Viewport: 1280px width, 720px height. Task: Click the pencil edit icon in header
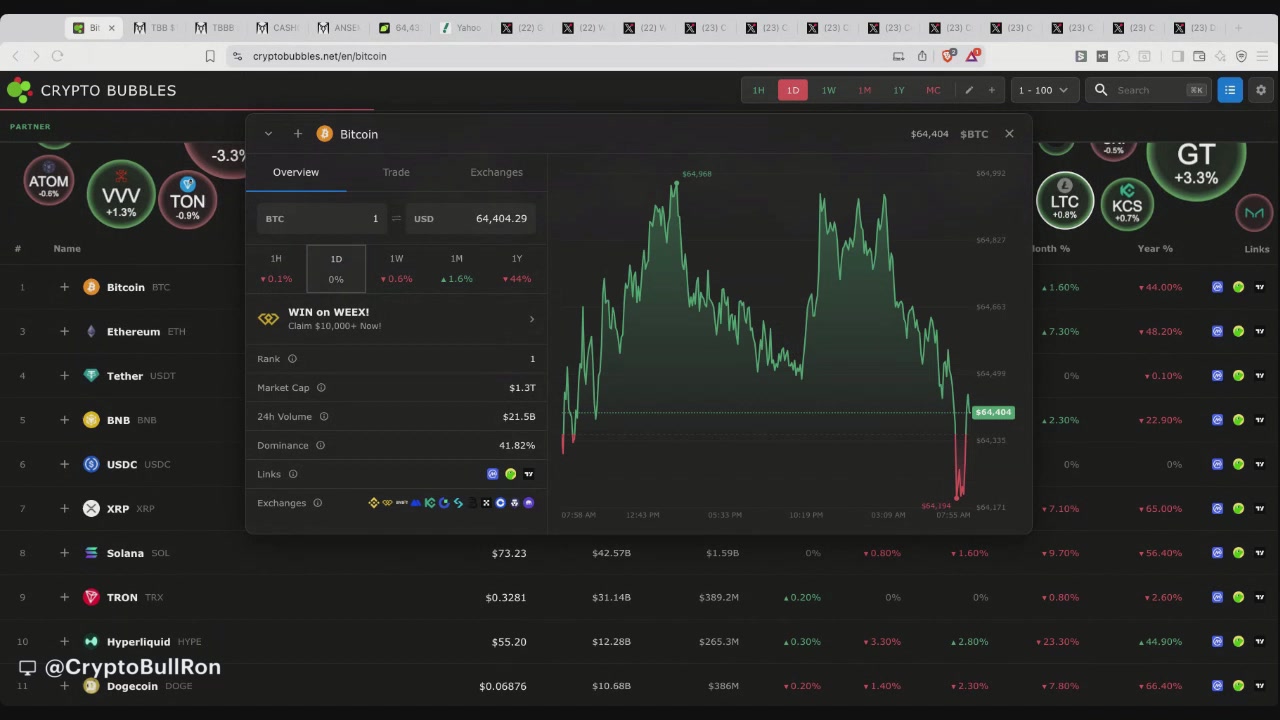pos(968,90)
